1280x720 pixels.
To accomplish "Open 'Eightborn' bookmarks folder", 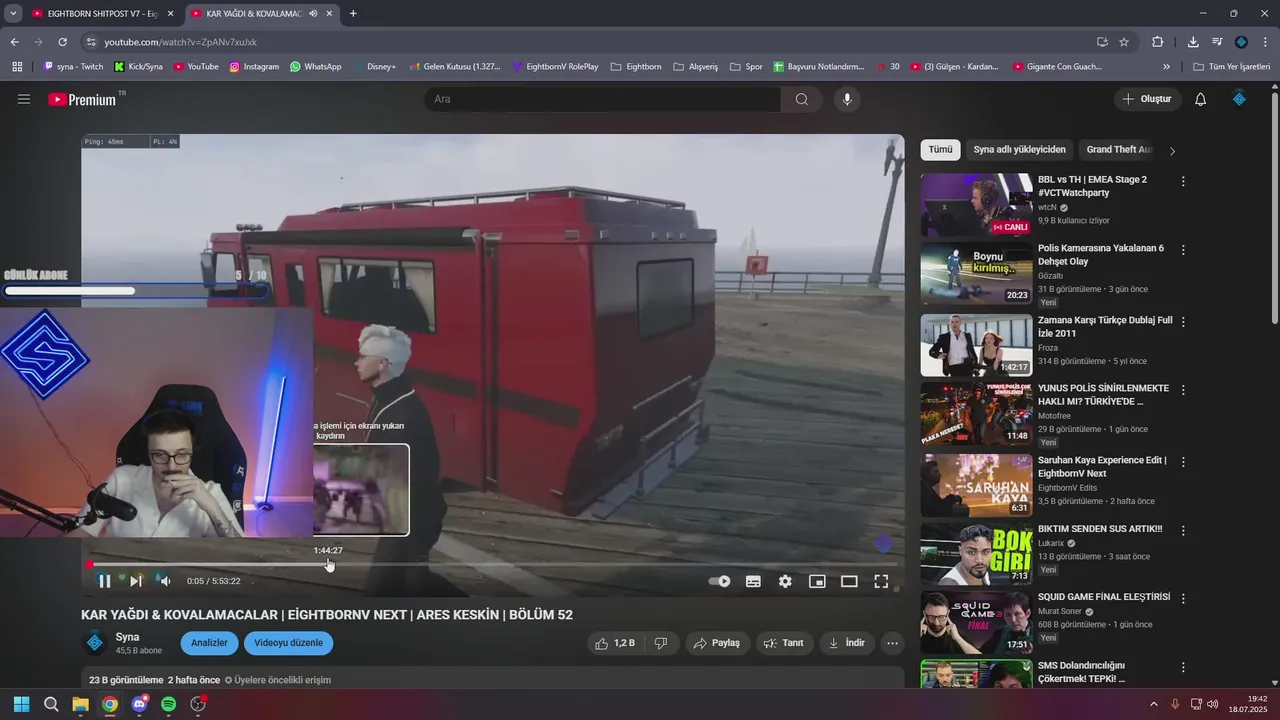I will tap(635, 67).
